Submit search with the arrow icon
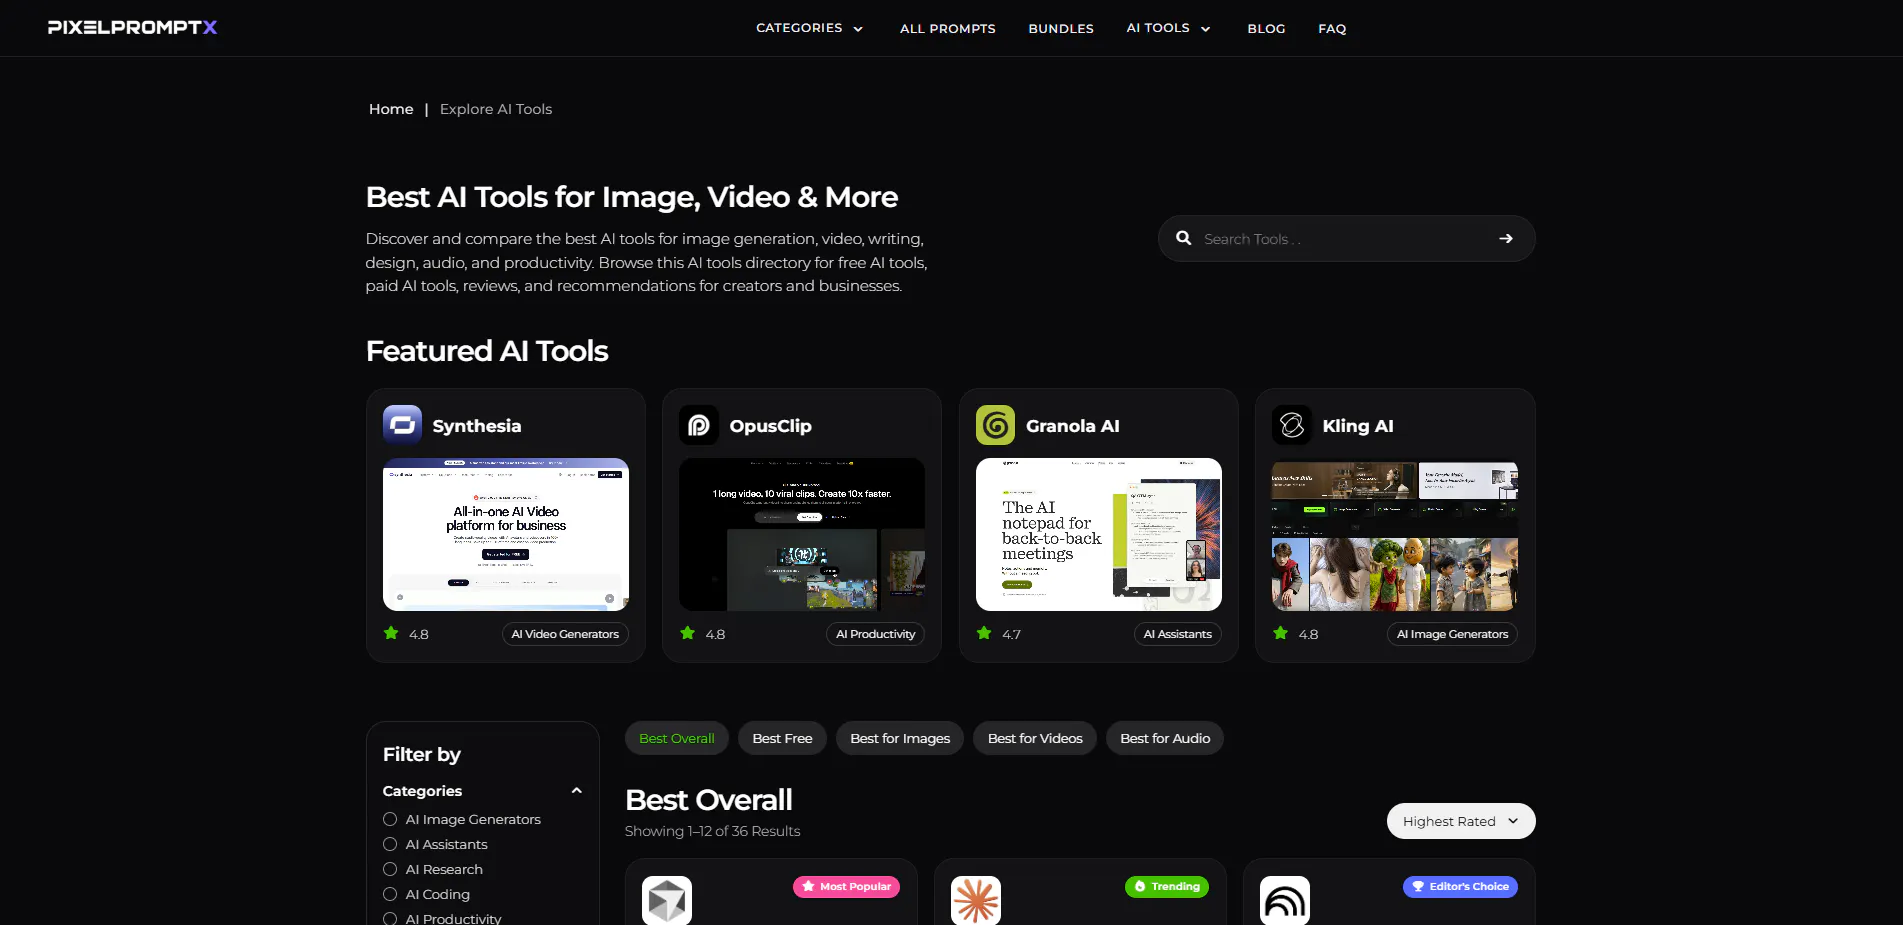 (x=1506, y=238)
